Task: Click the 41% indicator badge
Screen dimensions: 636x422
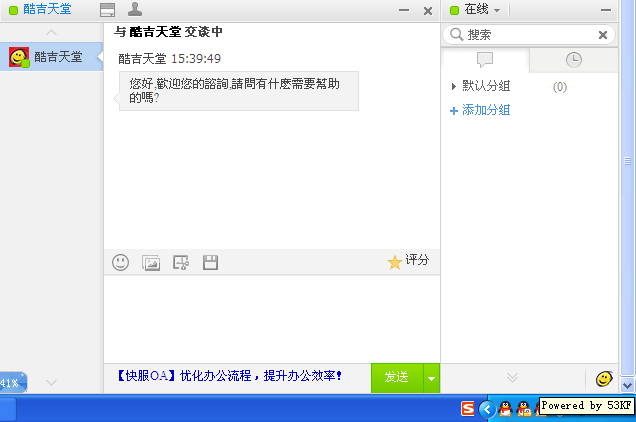Action: tap(13, 382)
